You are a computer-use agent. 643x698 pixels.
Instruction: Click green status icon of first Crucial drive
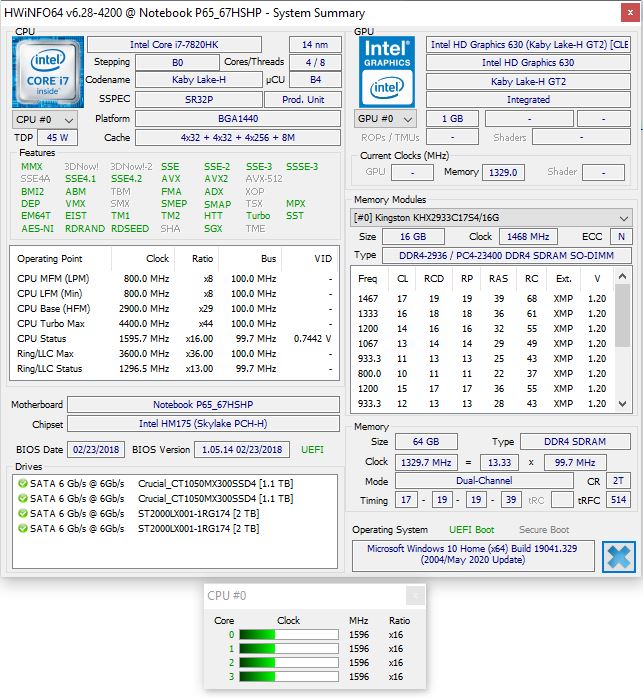(x=22, y=483)
